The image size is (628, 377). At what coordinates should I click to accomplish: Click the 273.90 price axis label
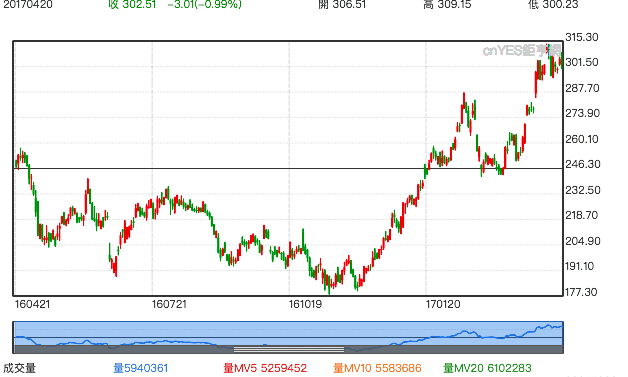pyautogui.click(x=582, y=113)
